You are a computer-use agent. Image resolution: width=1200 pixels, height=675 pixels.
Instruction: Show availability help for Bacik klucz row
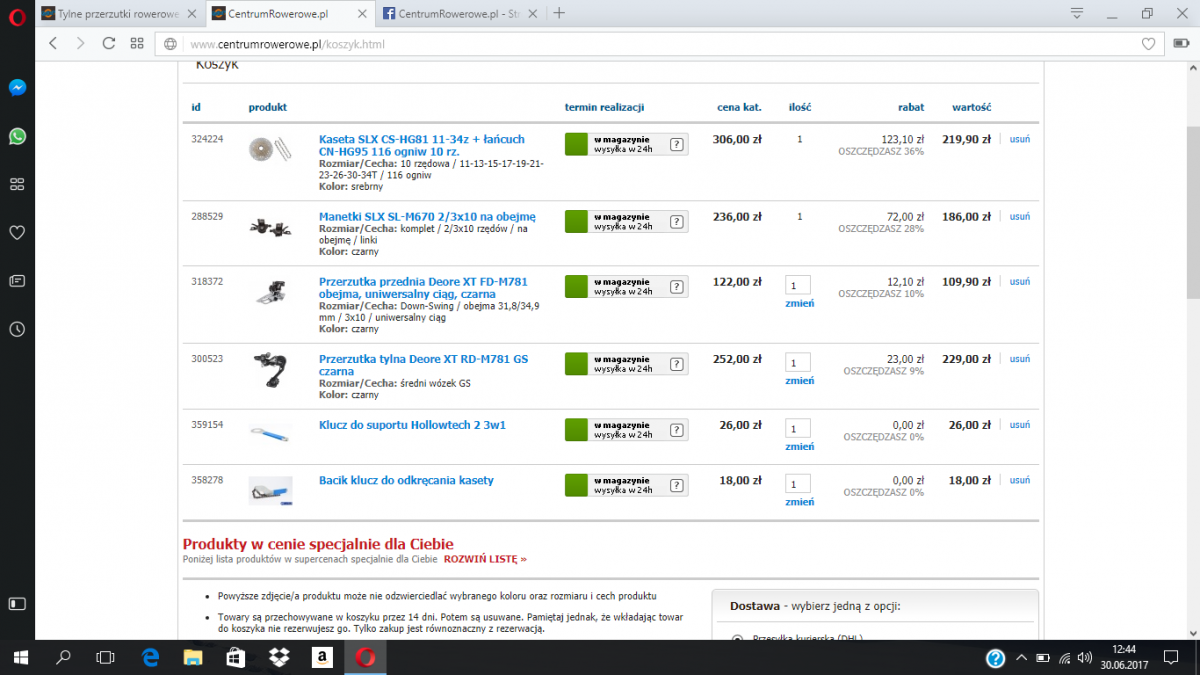pos(677,485)
